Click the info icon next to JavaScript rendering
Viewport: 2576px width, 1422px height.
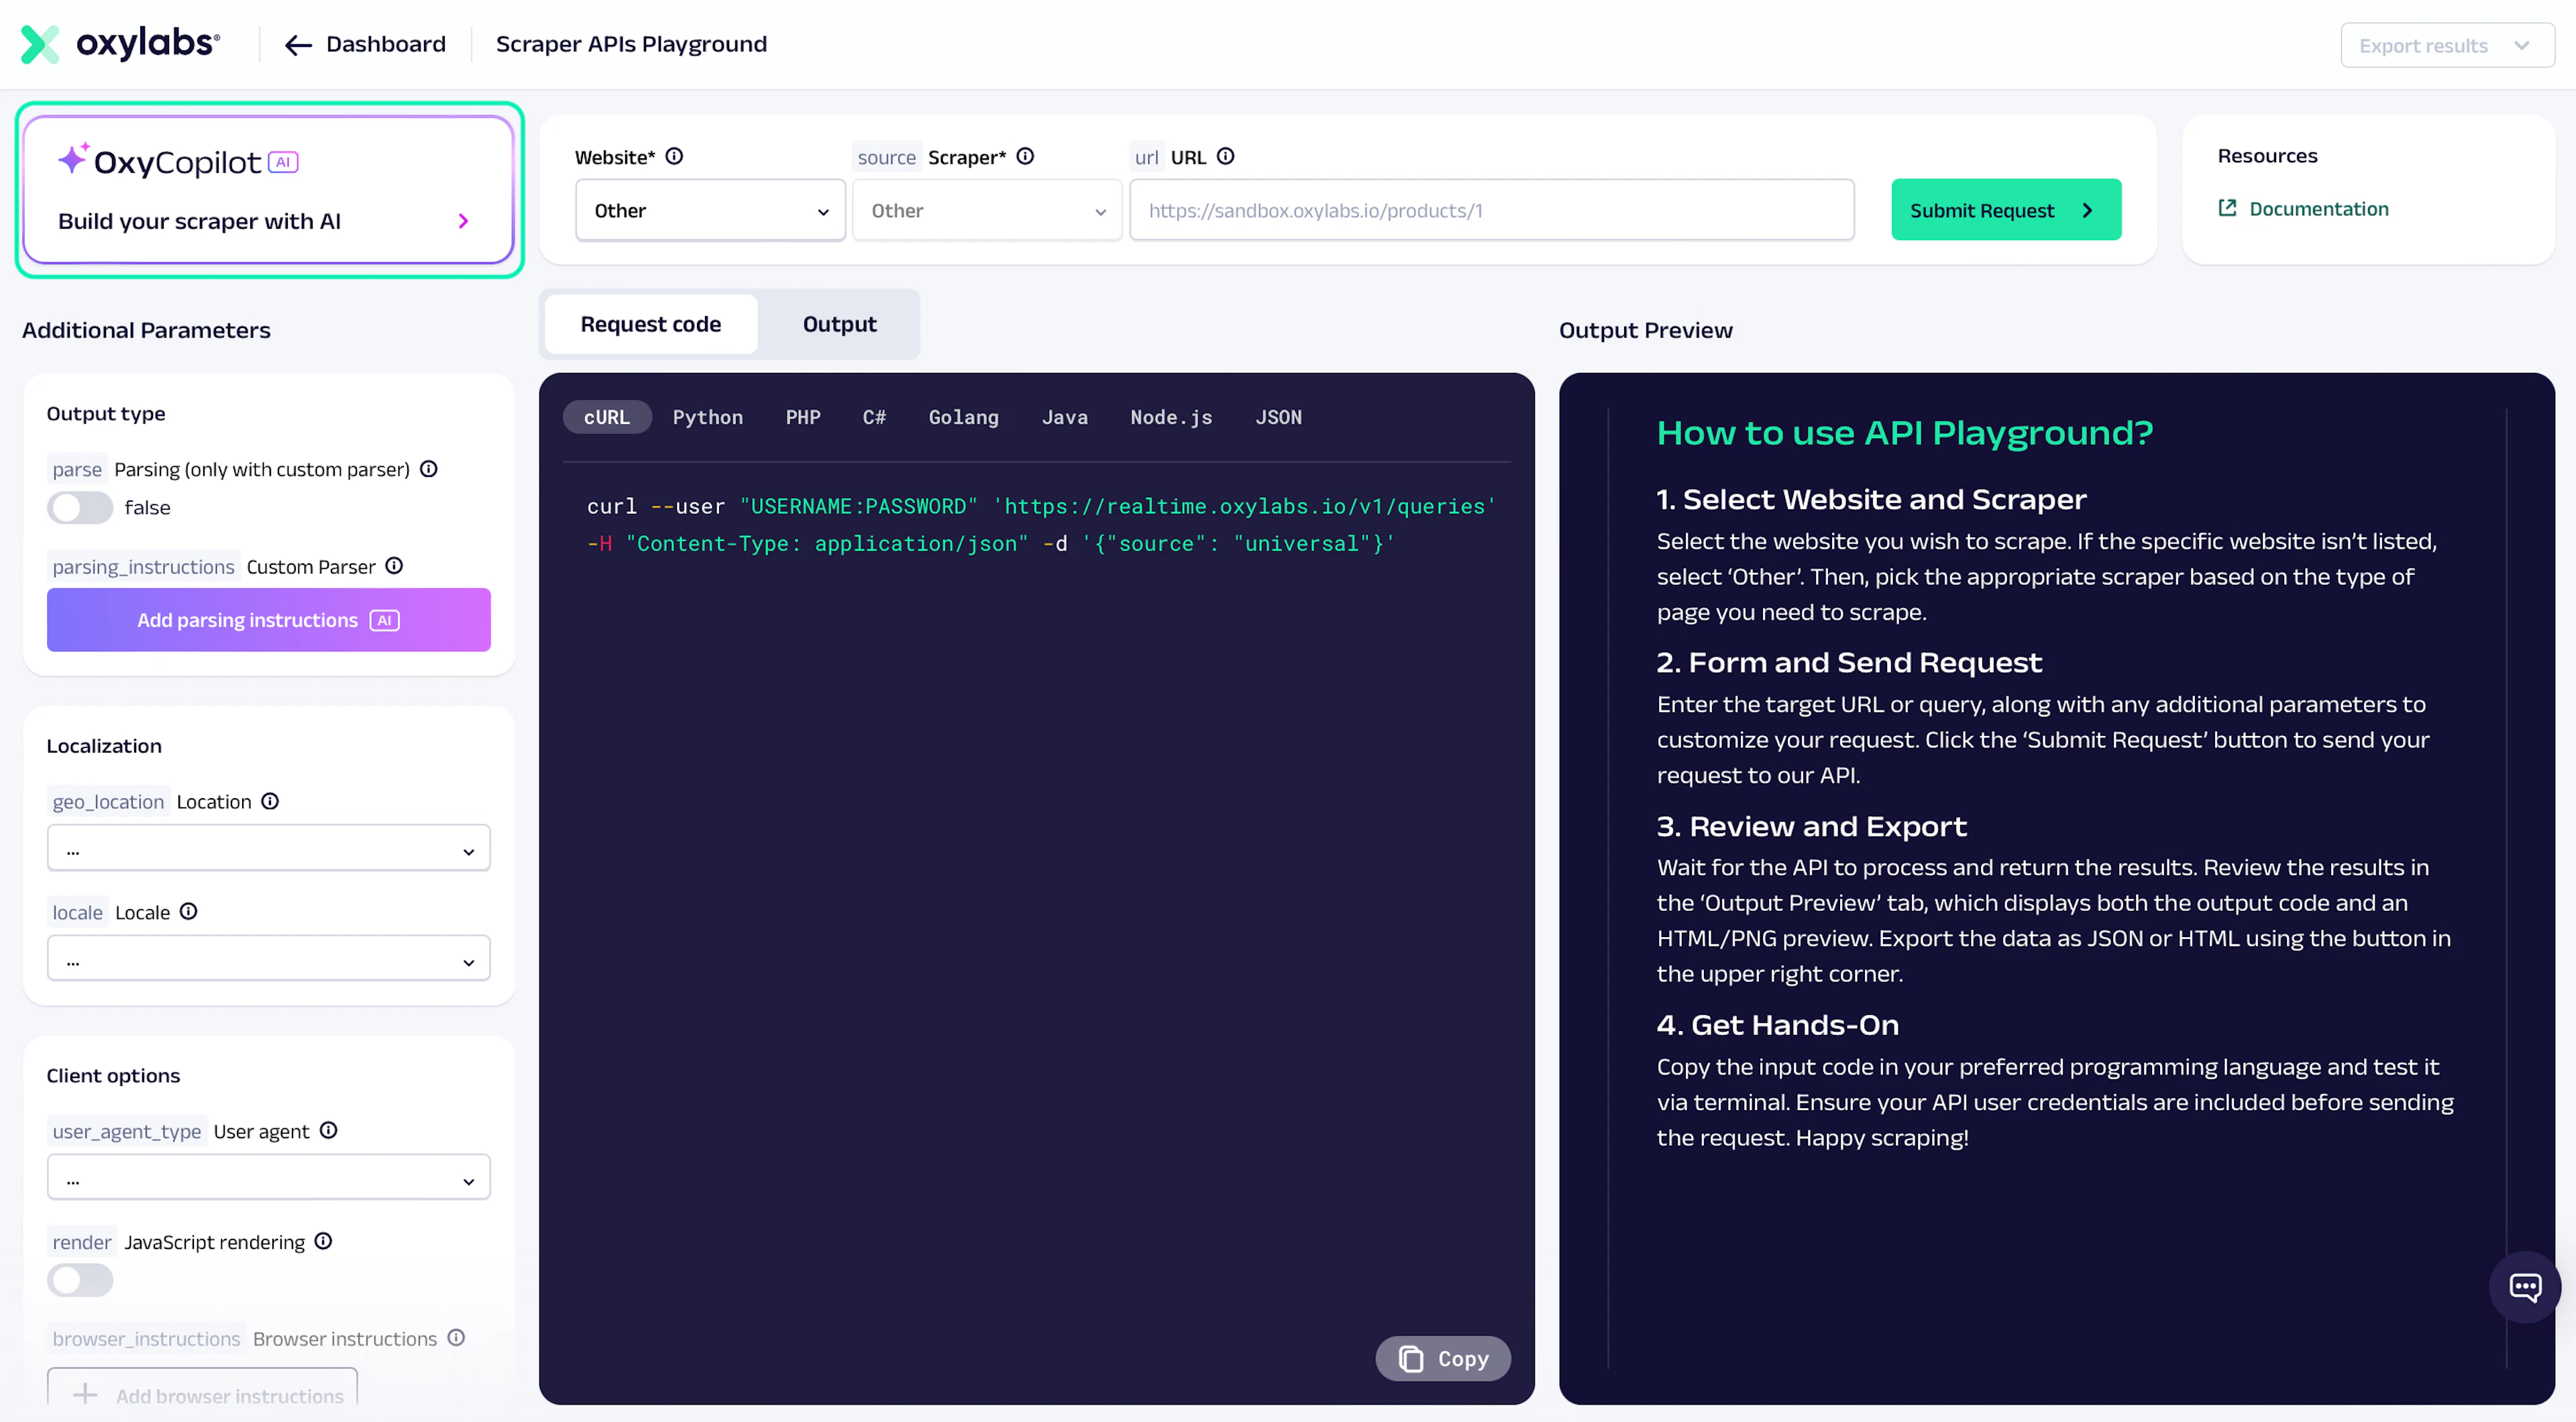click(323, 1241)
